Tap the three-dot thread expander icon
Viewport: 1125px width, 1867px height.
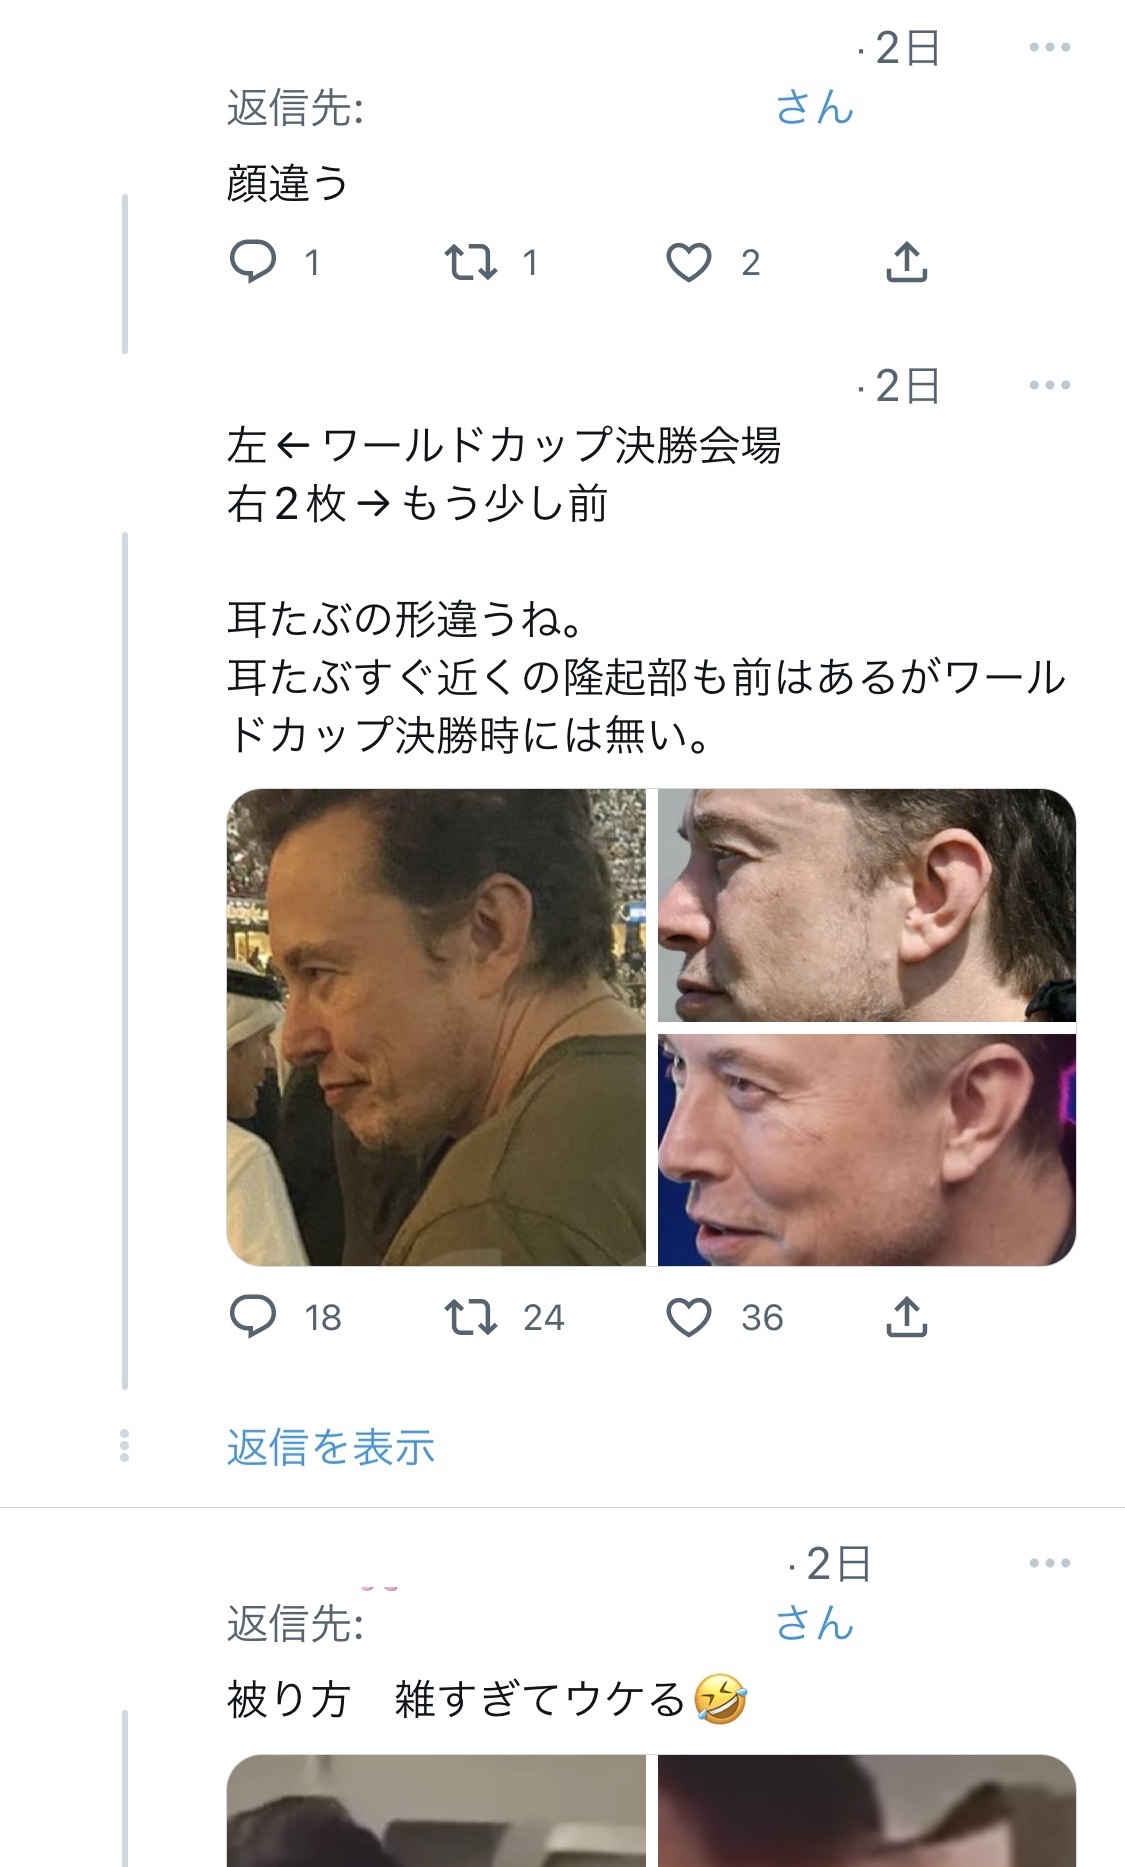coord(124,1446)
